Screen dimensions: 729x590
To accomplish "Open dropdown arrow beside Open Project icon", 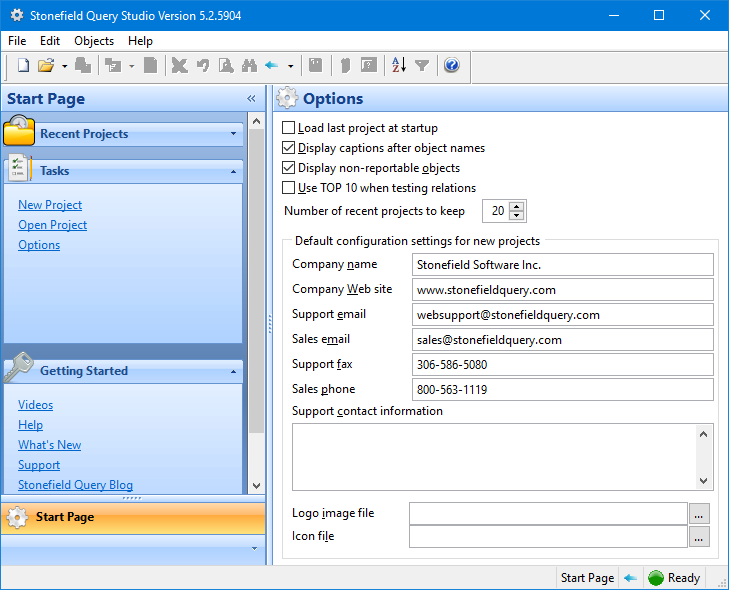I will (x=64, y=66).
